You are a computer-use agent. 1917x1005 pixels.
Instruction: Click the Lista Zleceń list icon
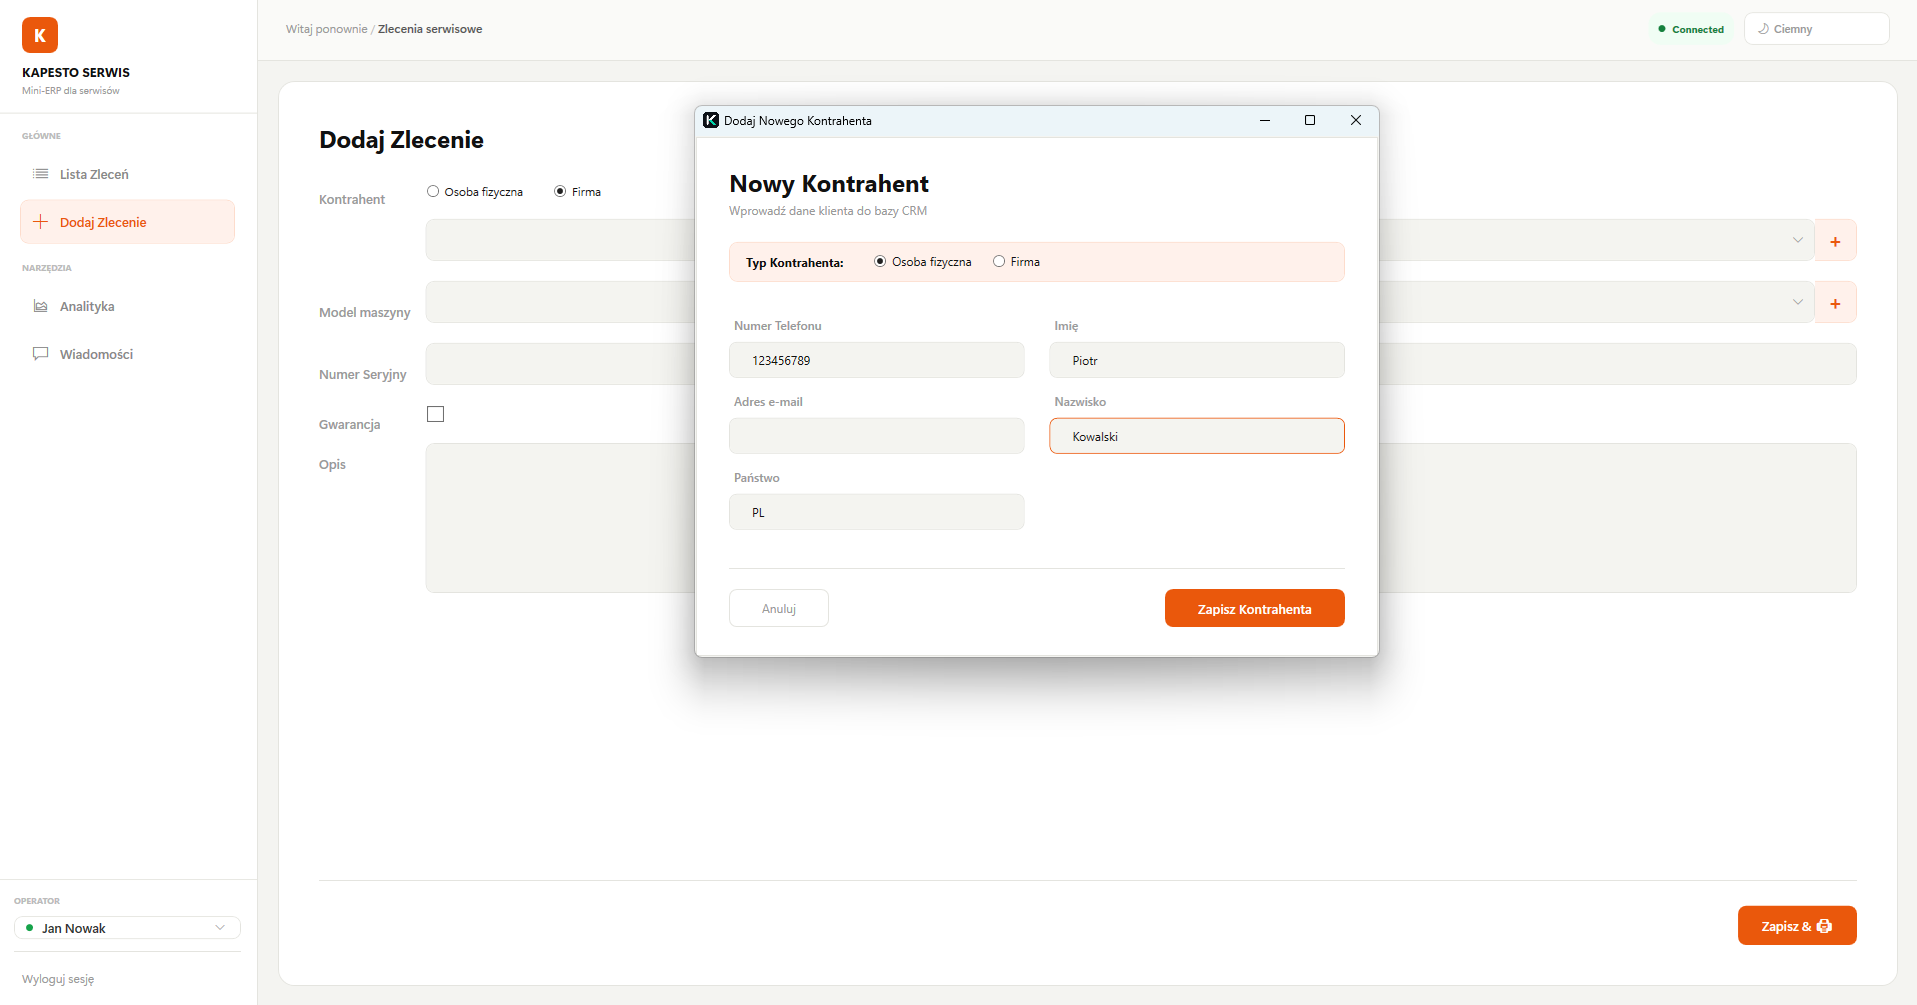41,174
